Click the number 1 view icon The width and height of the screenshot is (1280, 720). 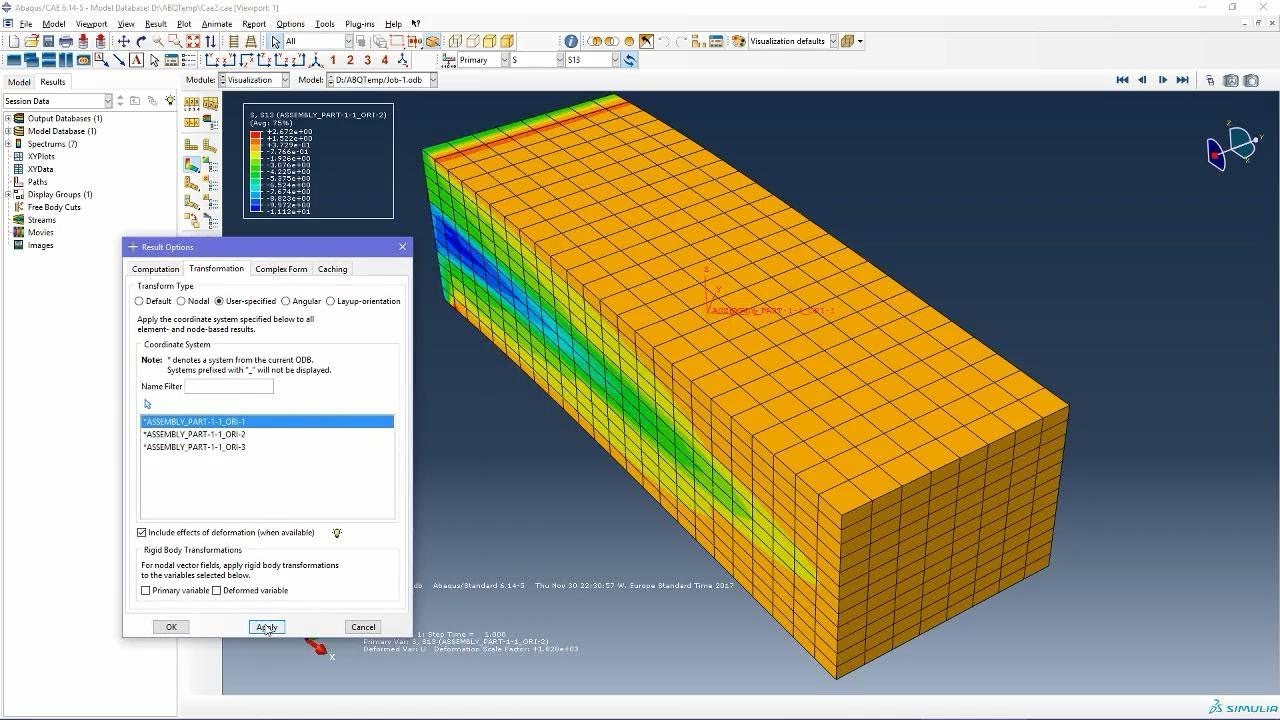click(x=333, y=60)
